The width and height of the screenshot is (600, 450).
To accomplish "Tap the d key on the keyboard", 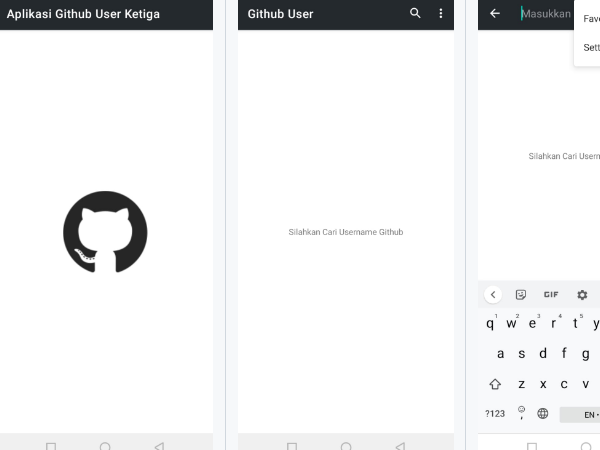I will click(543, 354).
